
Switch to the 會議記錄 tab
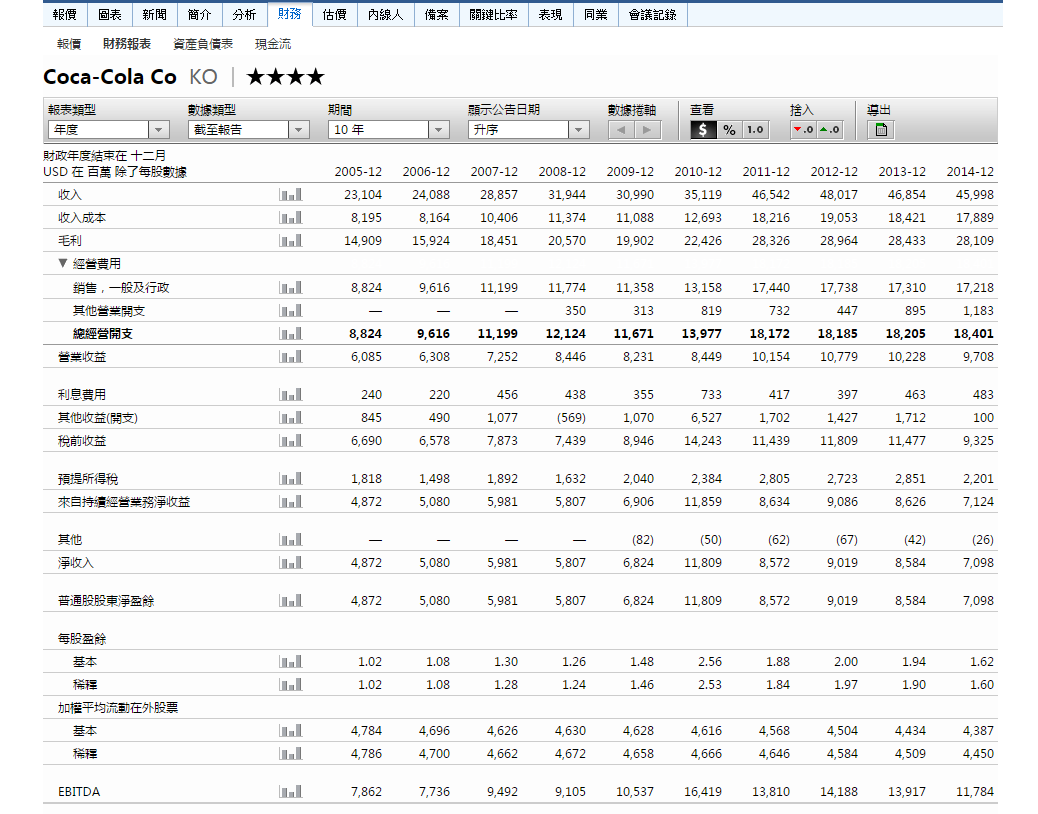pyautogui.click(x=653, y=15)
